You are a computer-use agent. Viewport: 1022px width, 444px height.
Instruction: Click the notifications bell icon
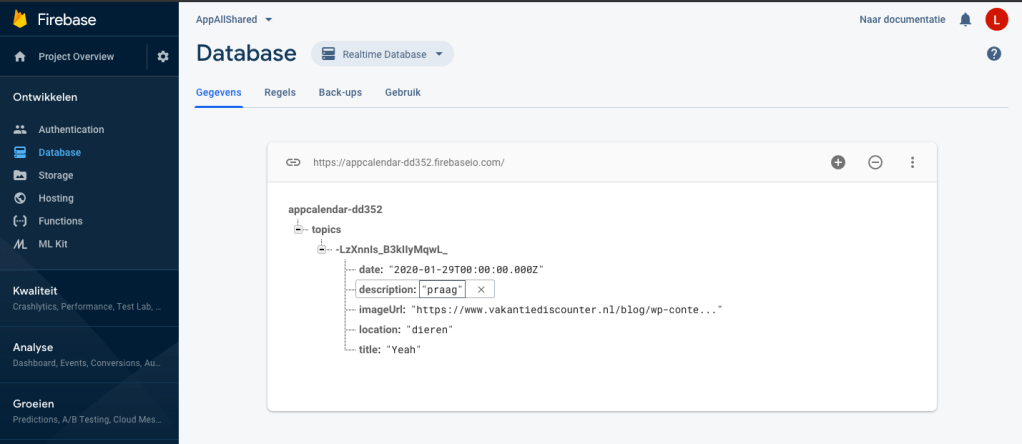point(965,19)
